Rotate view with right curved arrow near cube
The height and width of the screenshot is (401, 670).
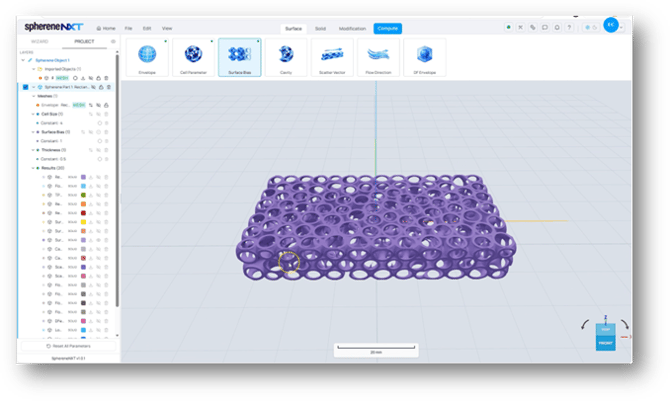click(x=624, y=324)
